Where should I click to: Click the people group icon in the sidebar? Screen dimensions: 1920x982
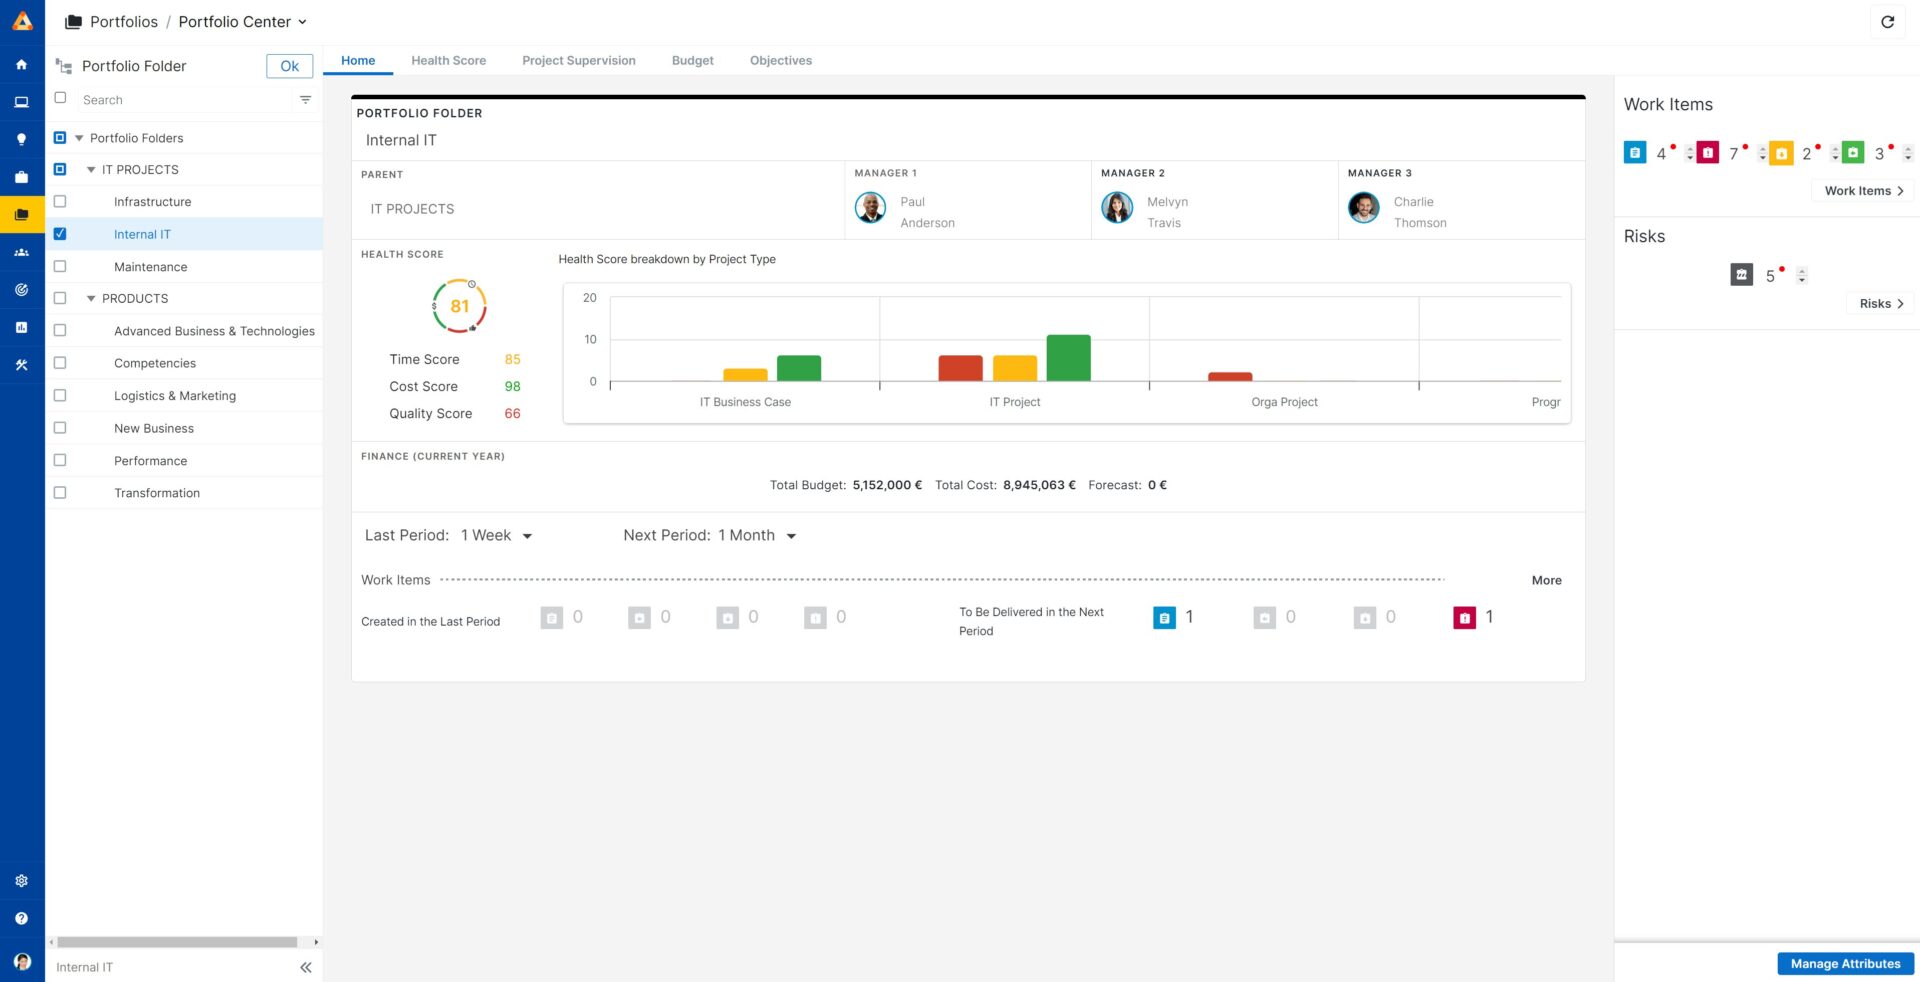21,253
